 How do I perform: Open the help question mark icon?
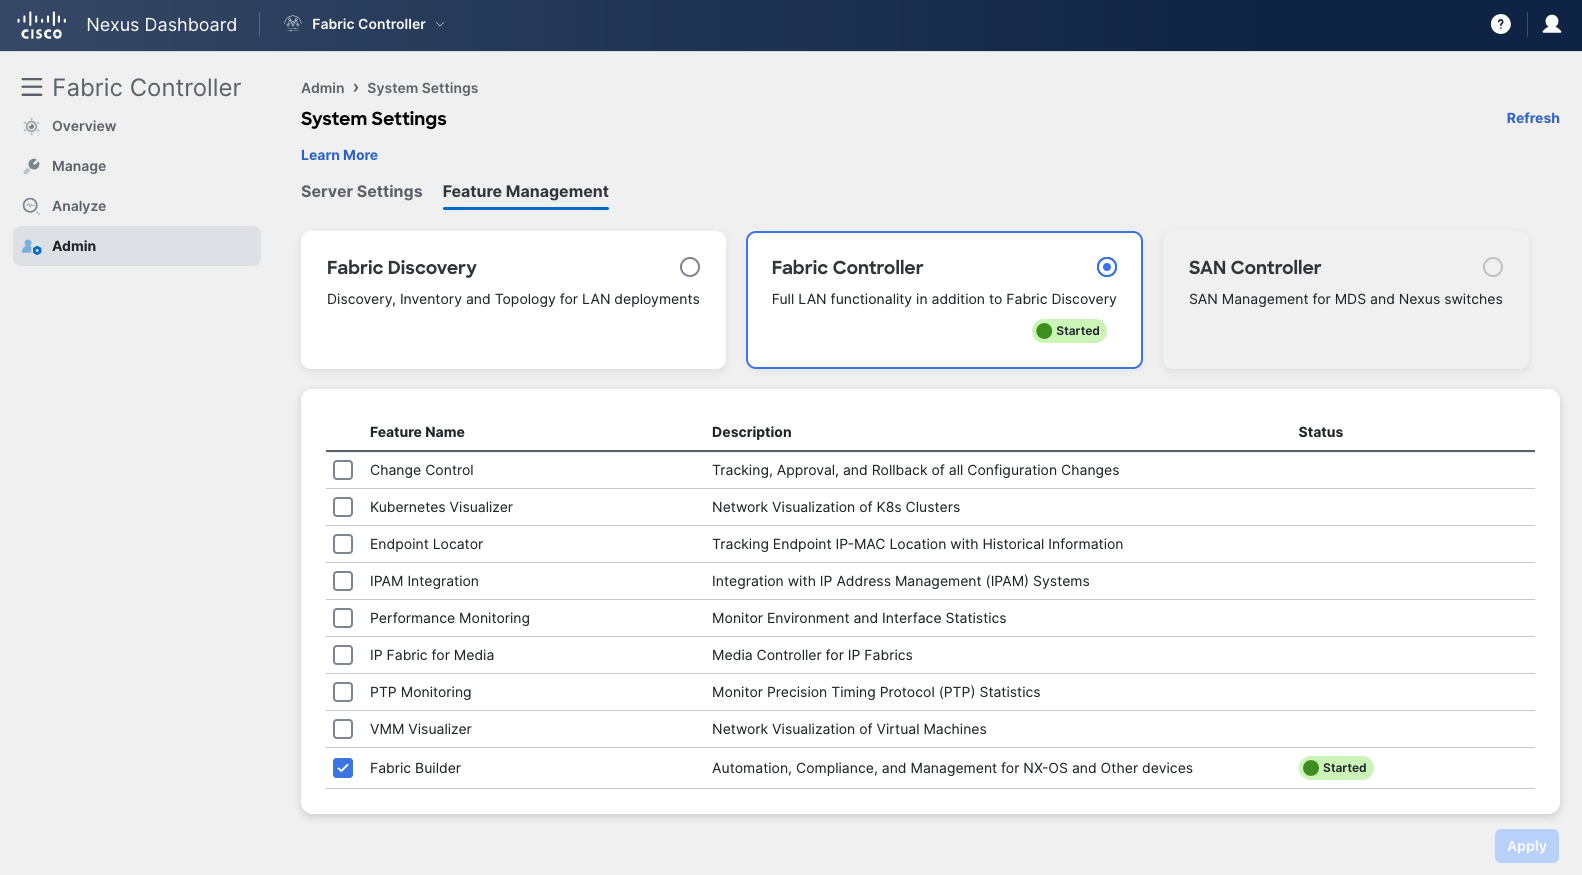[x=1500, y=24]
